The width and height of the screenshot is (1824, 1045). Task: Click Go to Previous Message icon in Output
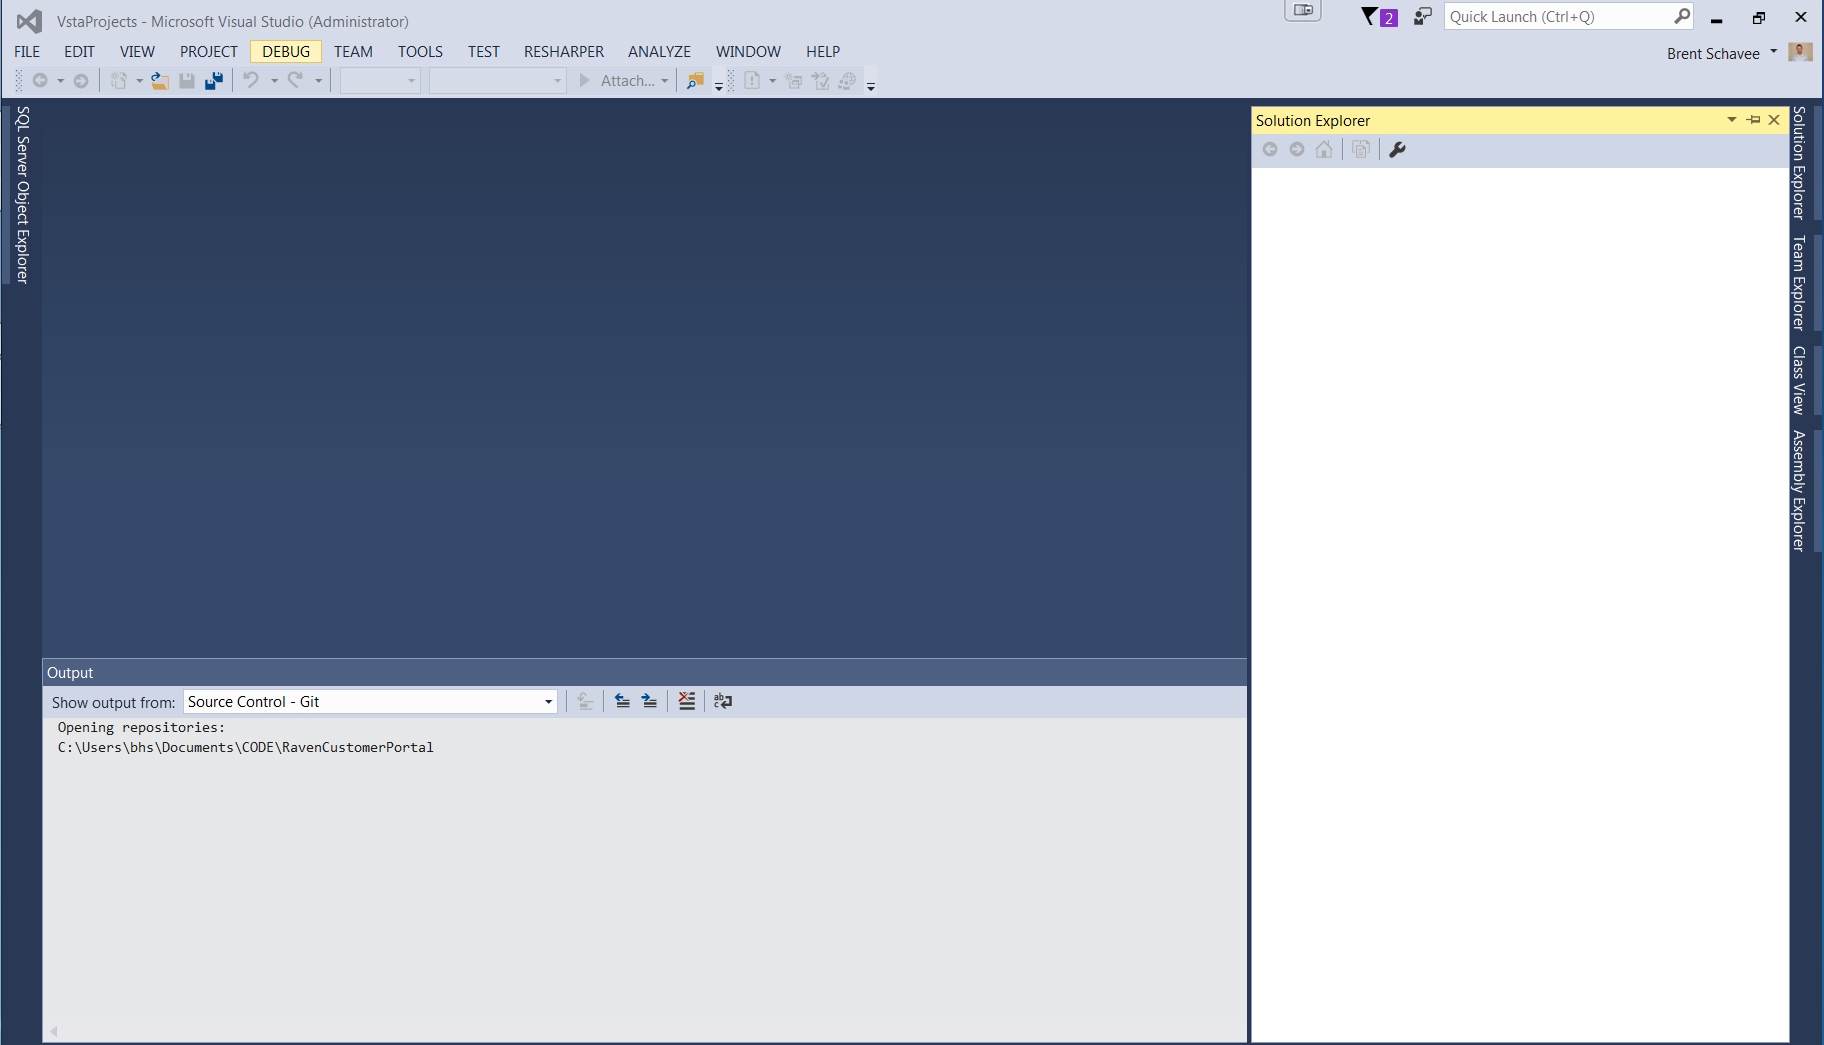point(622,701)
